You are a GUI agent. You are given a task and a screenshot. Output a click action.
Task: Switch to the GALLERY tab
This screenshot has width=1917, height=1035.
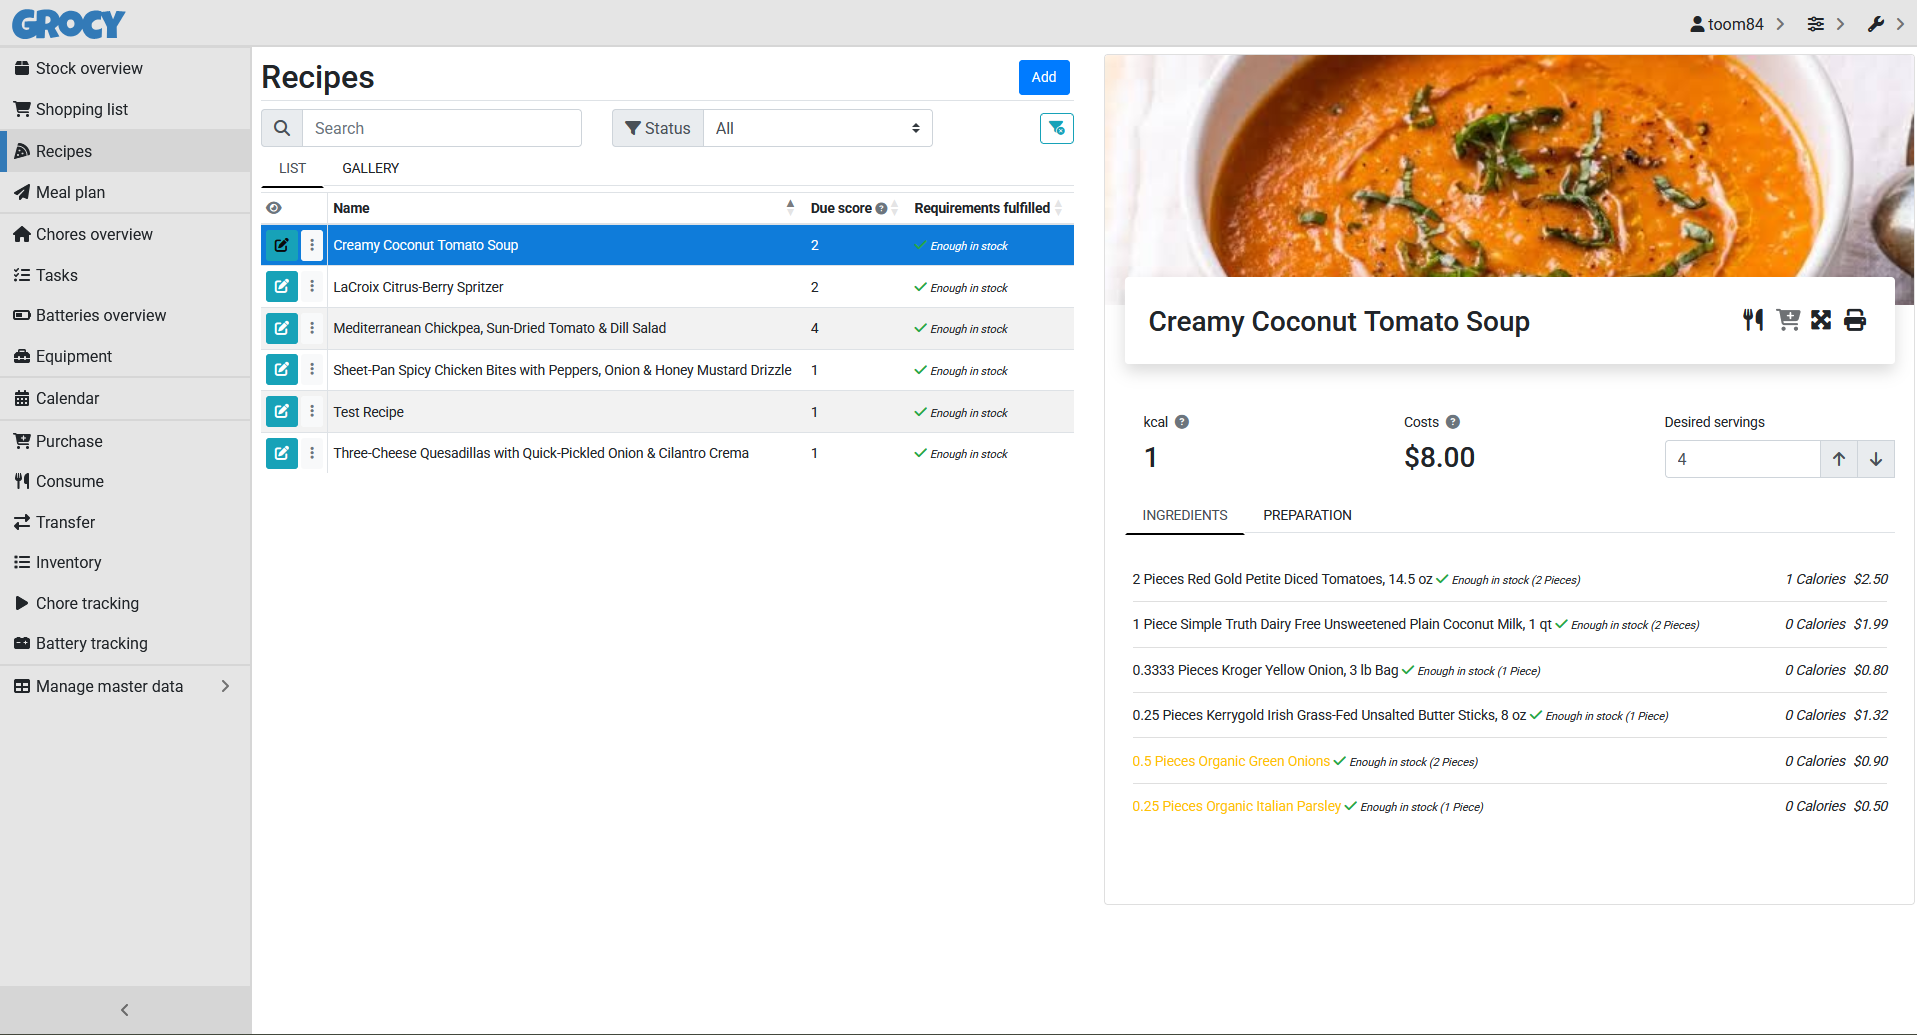(370, 168)
